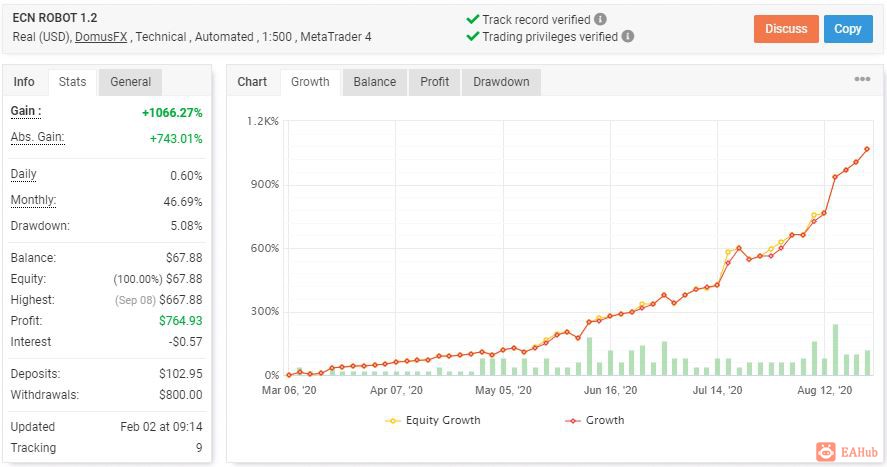The height and width of the screenshot is (467, 887).
Task: Click info icon beside Trading privileges verified
Action: click(x=627, y=36)
